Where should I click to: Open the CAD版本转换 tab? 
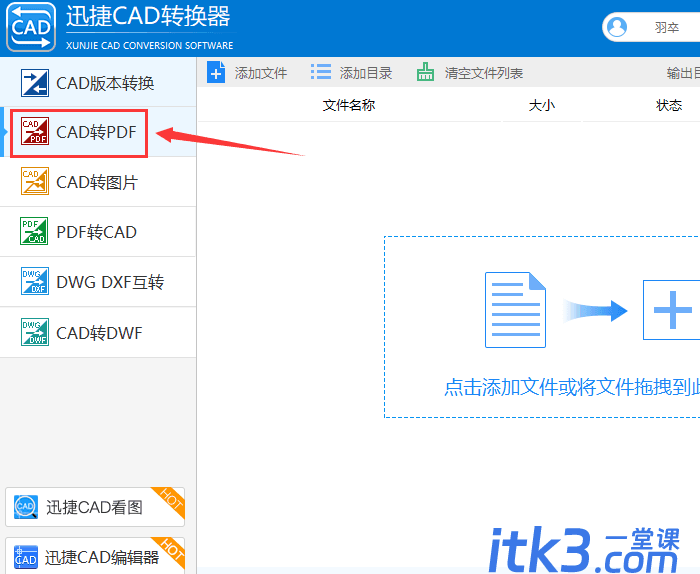[x=98, y=82]
